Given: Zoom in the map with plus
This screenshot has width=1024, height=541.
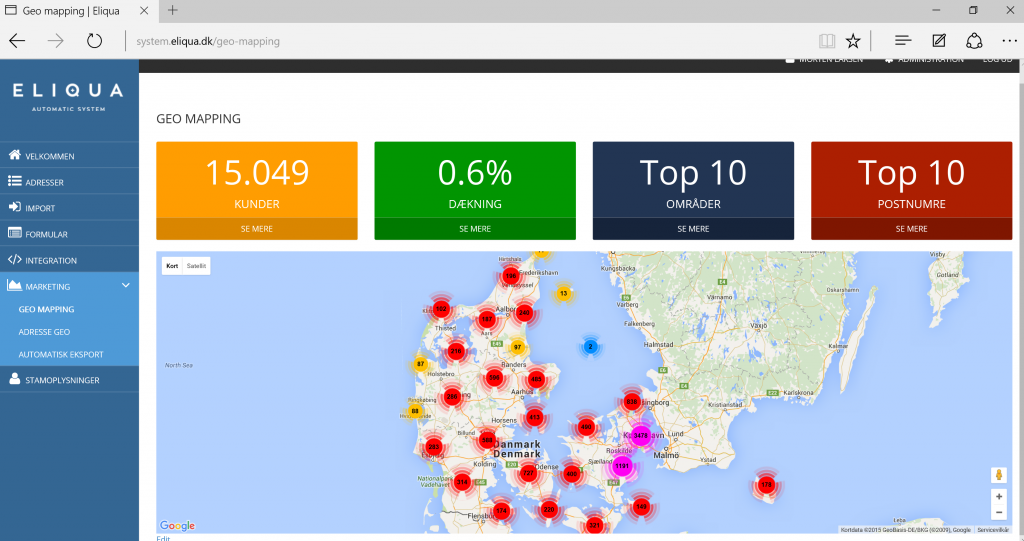Looking at the screenshot, I should [x=999, y=497].
